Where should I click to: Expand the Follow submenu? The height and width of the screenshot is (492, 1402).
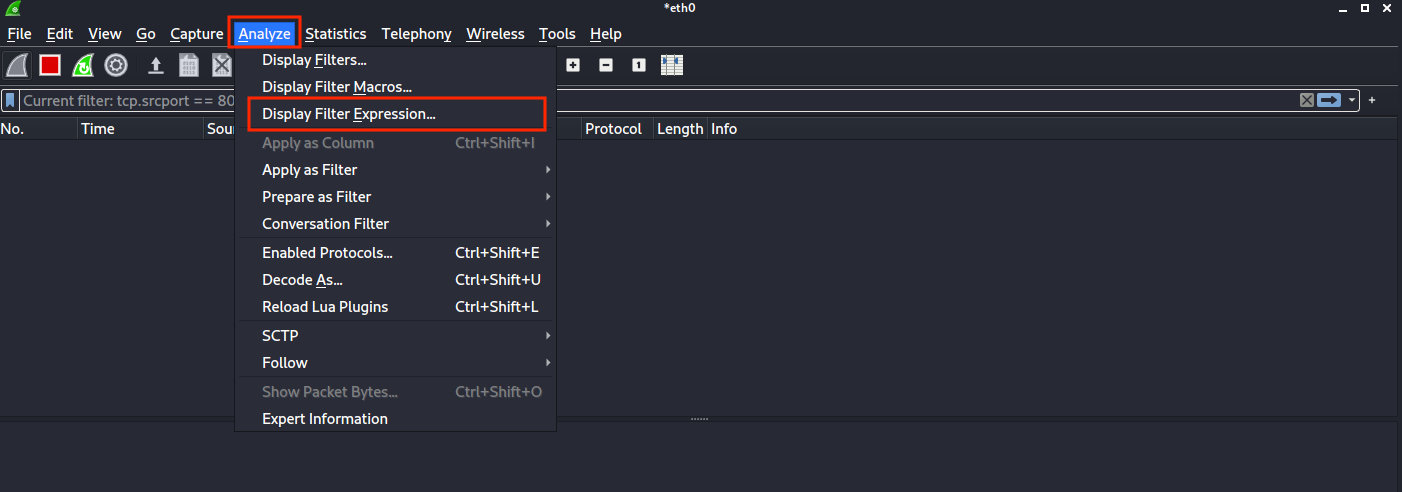tap(395, 363)
